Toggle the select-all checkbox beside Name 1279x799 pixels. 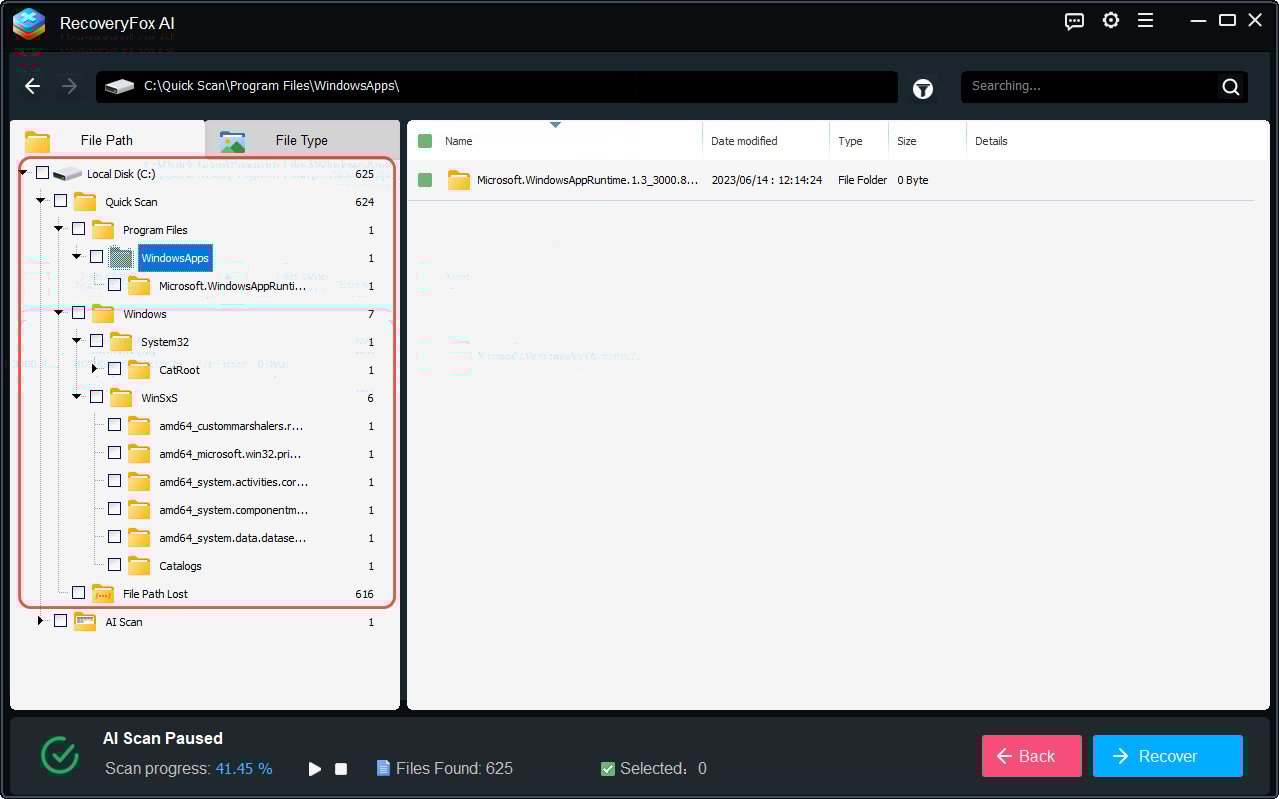pos(425,141)
